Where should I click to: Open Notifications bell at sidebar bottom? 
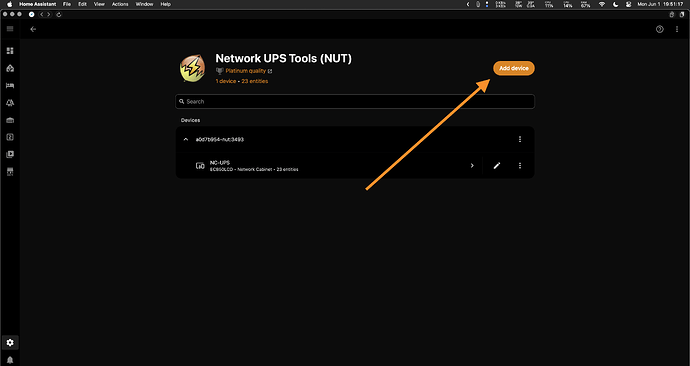[x=10, y=360]
